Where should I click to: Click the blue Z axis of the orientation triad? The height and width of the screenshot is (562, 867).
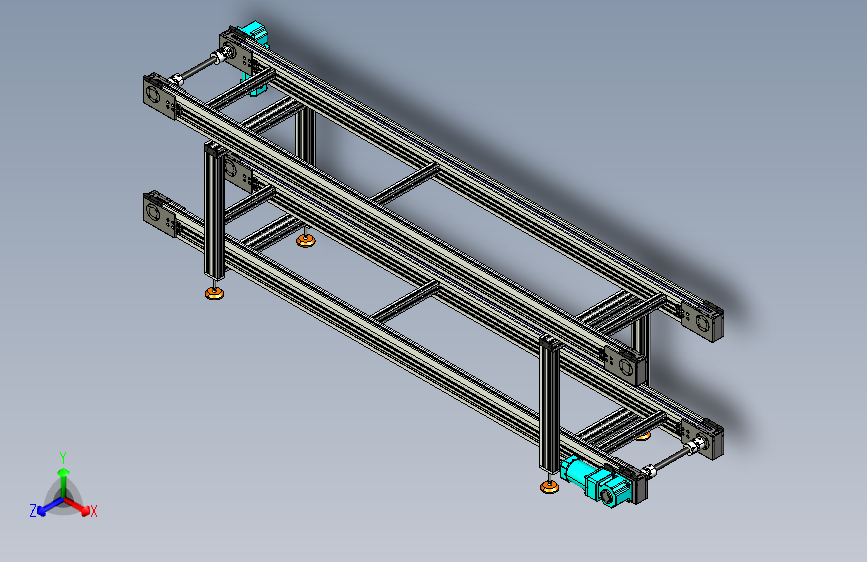tap(51, 506)
